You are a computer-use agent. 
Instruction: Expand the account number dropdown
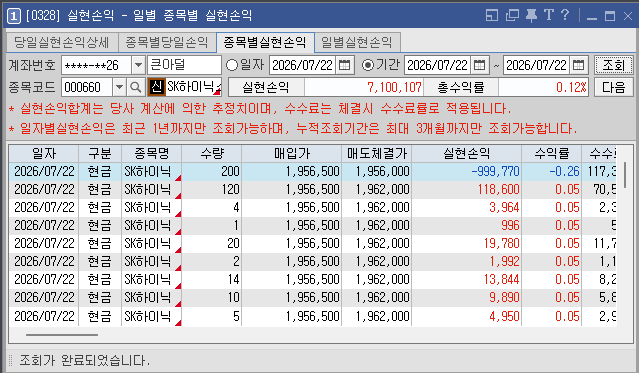[139, 65]
